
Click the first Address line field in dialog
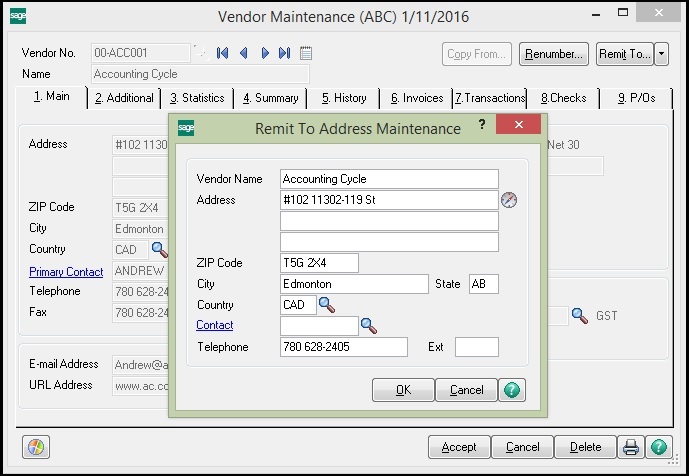tap(389, 200)
